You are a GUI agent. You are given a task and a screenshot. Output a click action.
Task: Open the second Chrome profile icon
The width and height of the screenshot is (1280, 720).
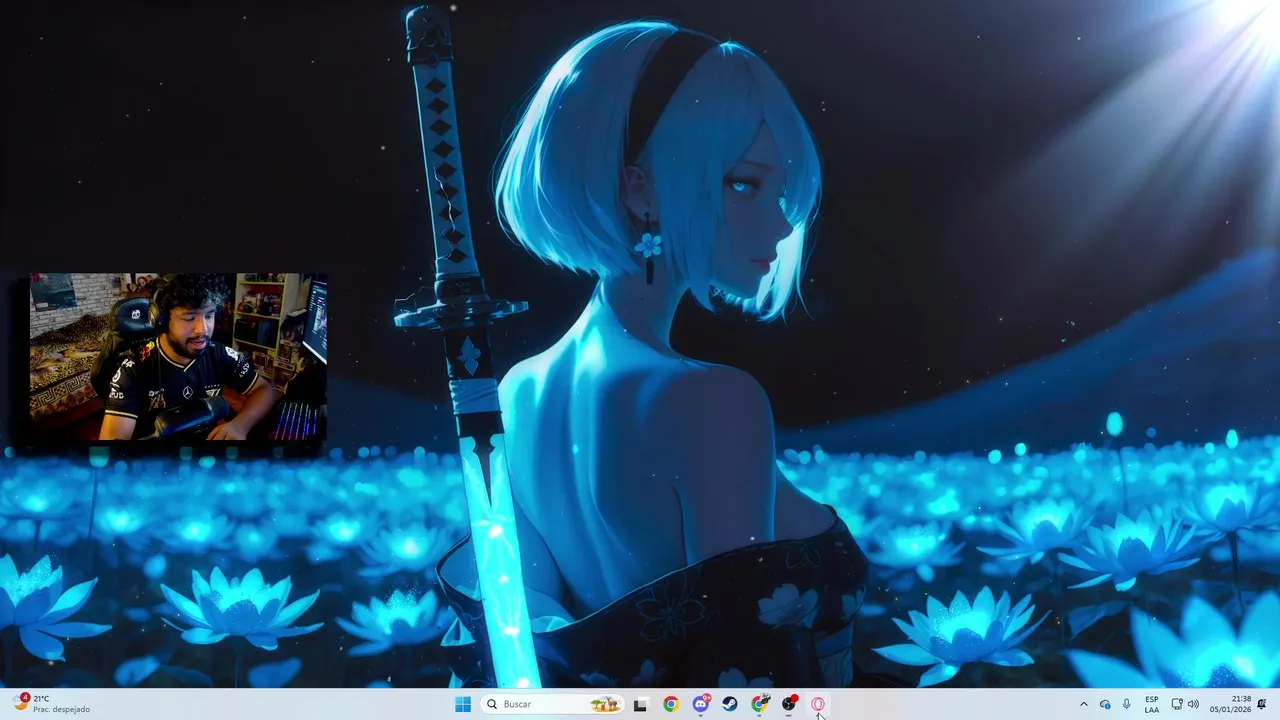(760, 704)
